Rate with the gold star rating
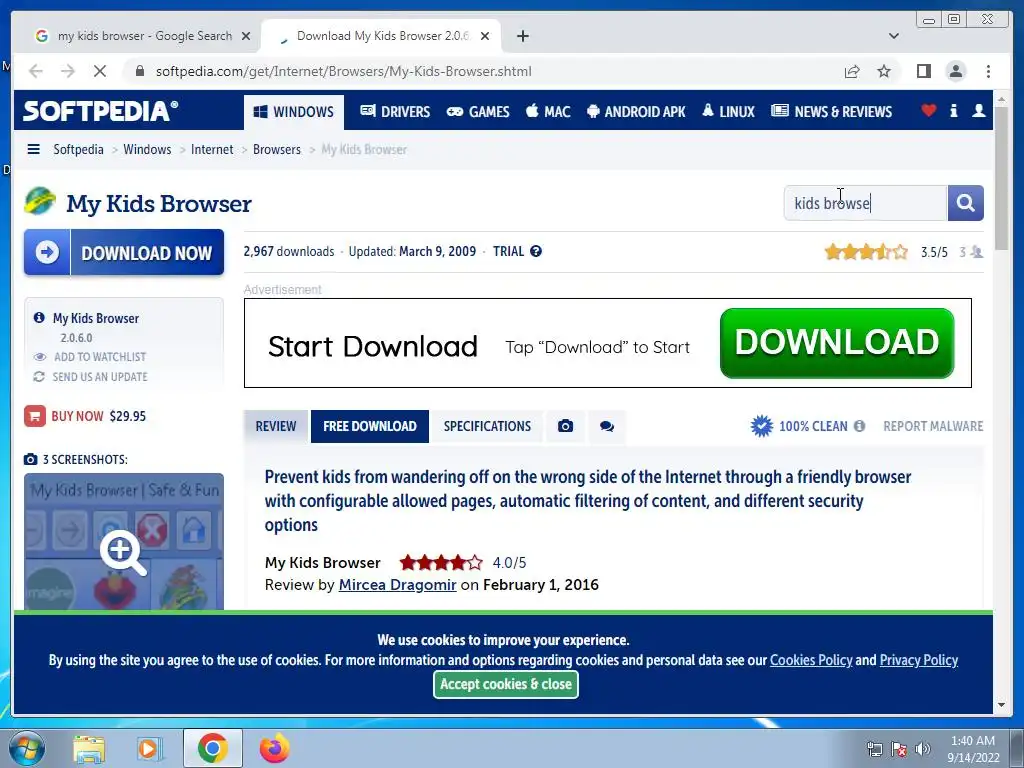1024x768 pixels. point(866,252)
